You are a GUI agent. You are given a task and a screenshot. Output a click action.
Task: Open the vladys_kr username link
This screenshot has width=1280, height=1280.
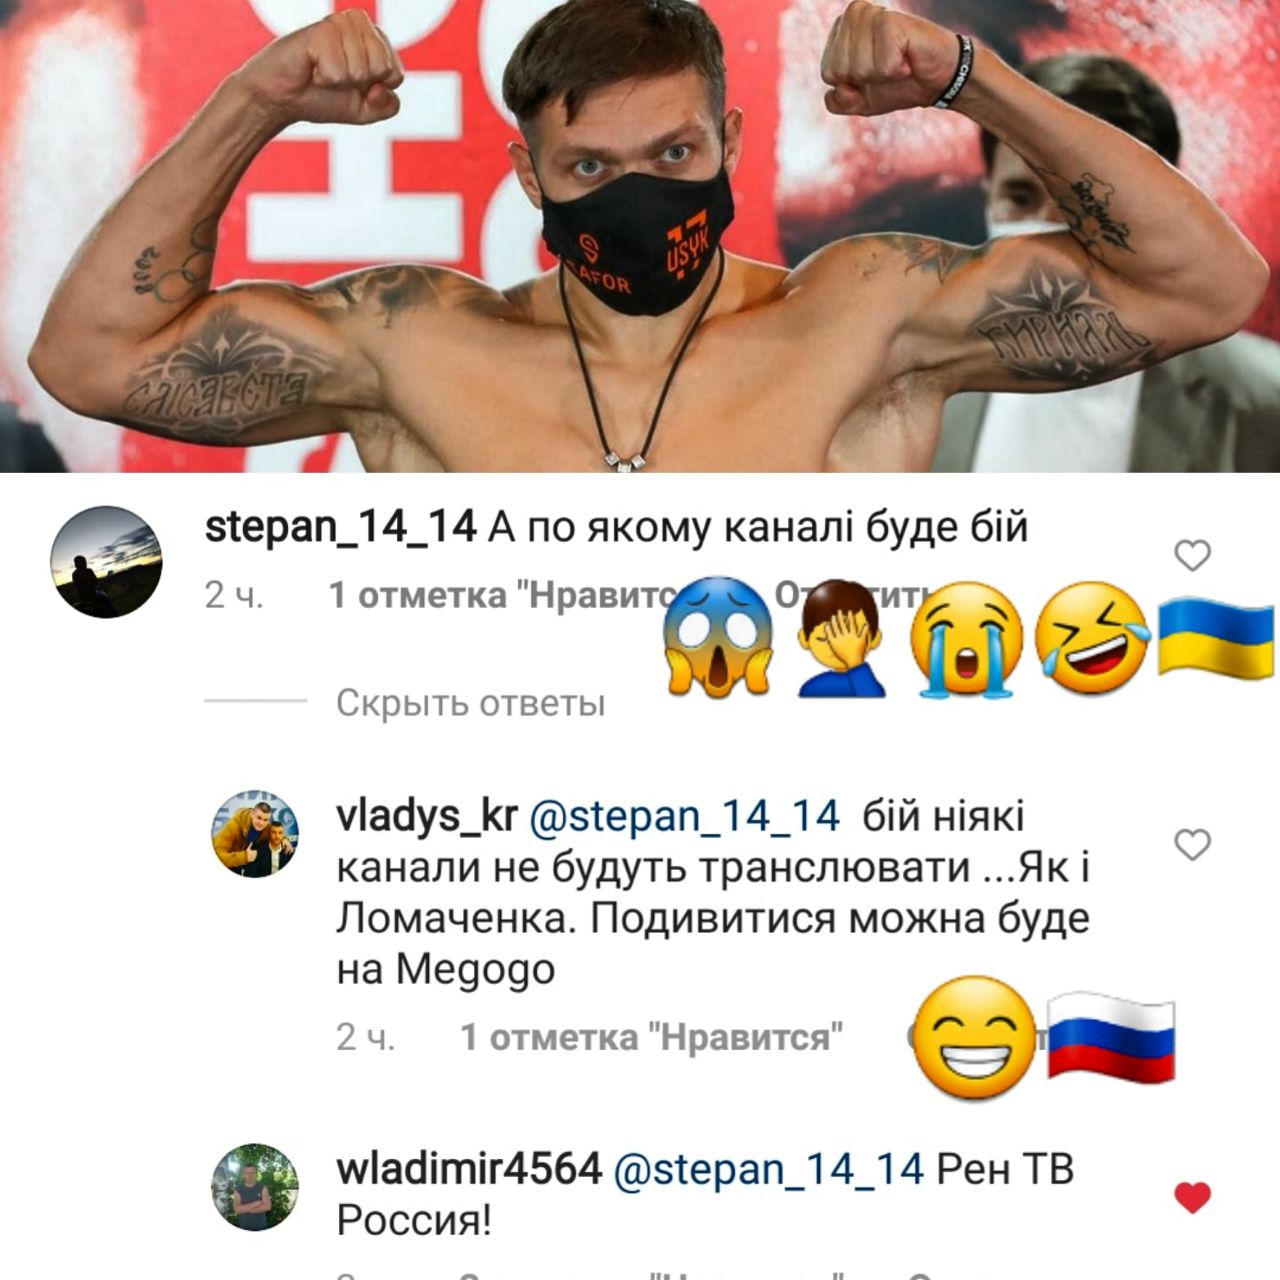click(x=426, y=817)
